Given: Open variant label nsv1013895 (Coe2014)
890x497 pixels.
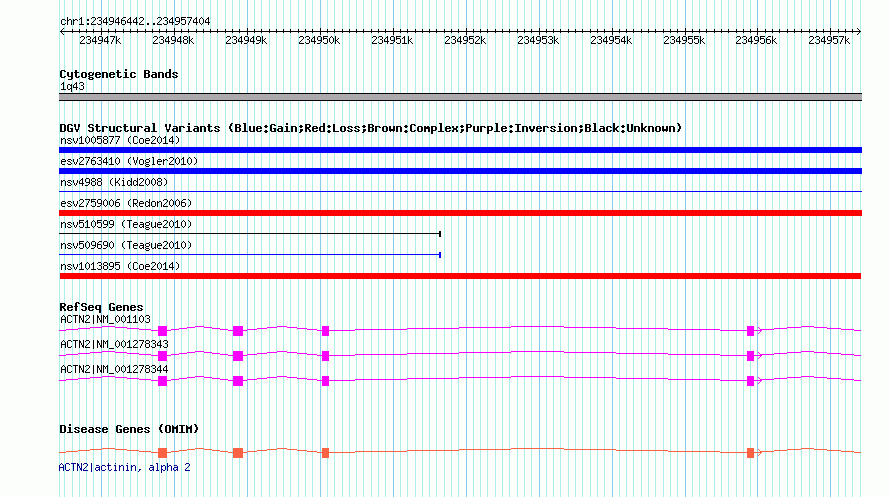Looking at the screenshot, I should point(120,266).
